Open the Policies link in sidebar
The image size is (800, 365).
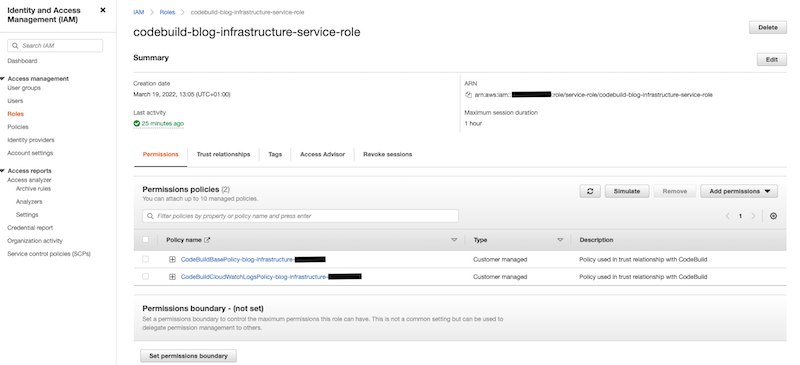(x=18, y=127)
